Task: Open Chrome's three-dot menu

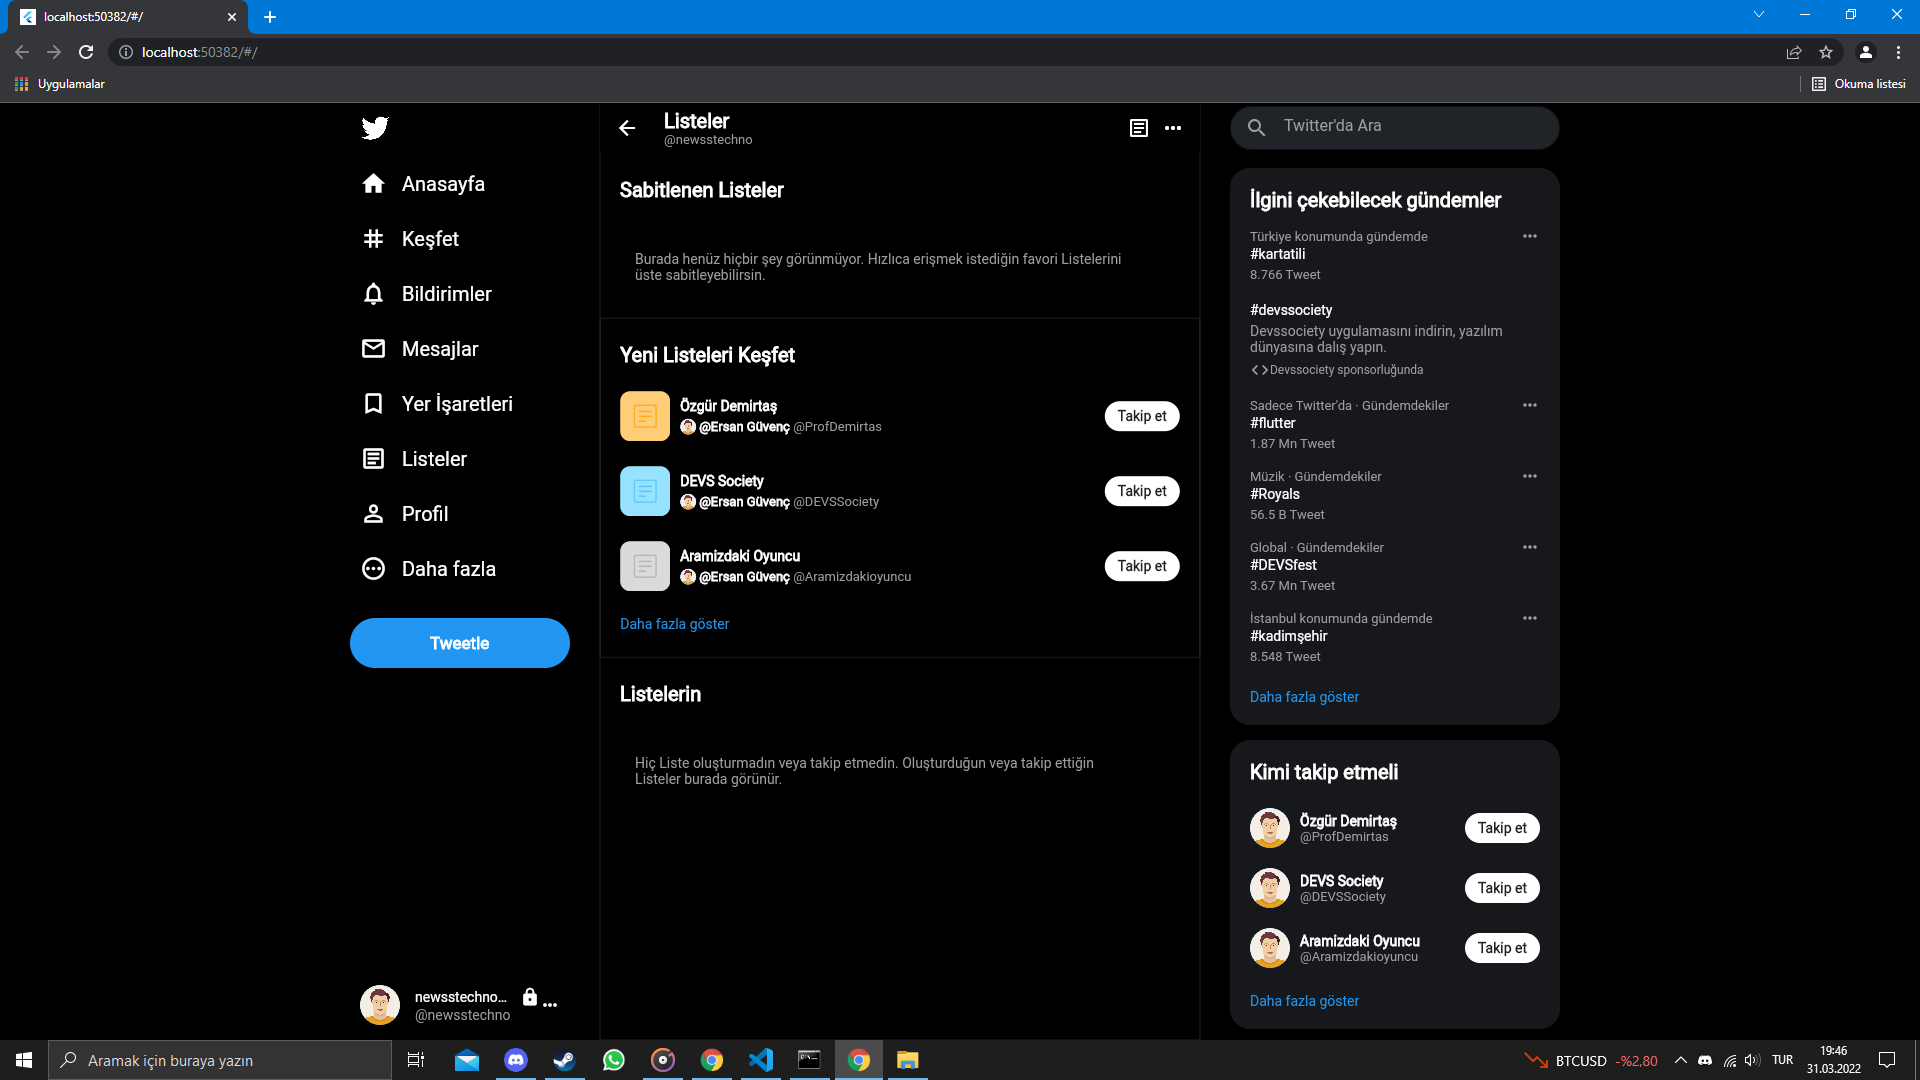Action: point(1898,52)
